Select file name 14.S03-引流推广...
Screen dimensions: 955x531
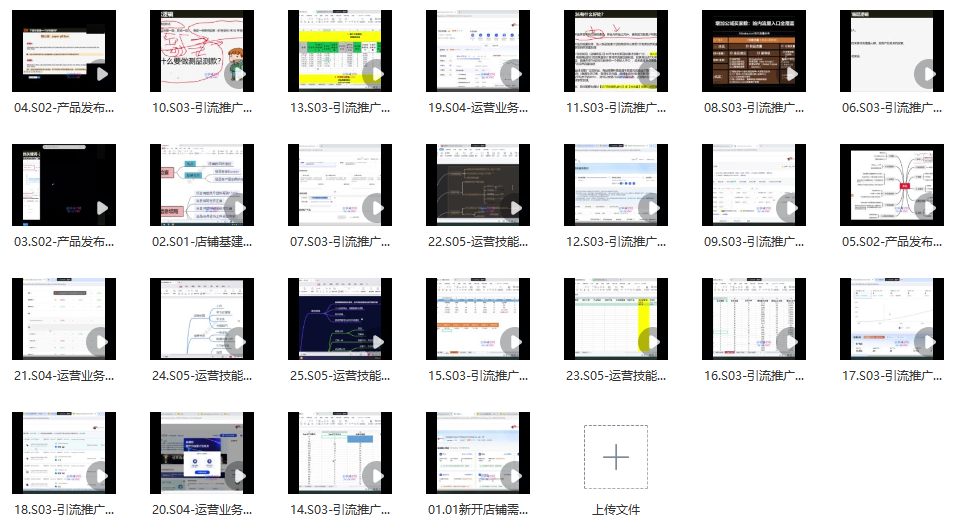(340, 510)
